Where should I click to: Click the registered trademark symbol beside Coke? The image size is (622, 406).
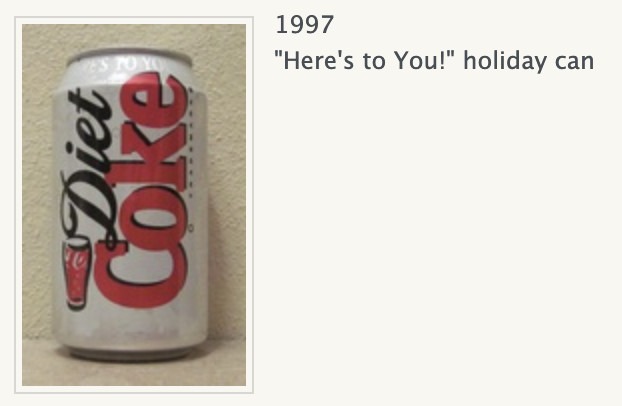pyautogui.click(x=191, y=229)
